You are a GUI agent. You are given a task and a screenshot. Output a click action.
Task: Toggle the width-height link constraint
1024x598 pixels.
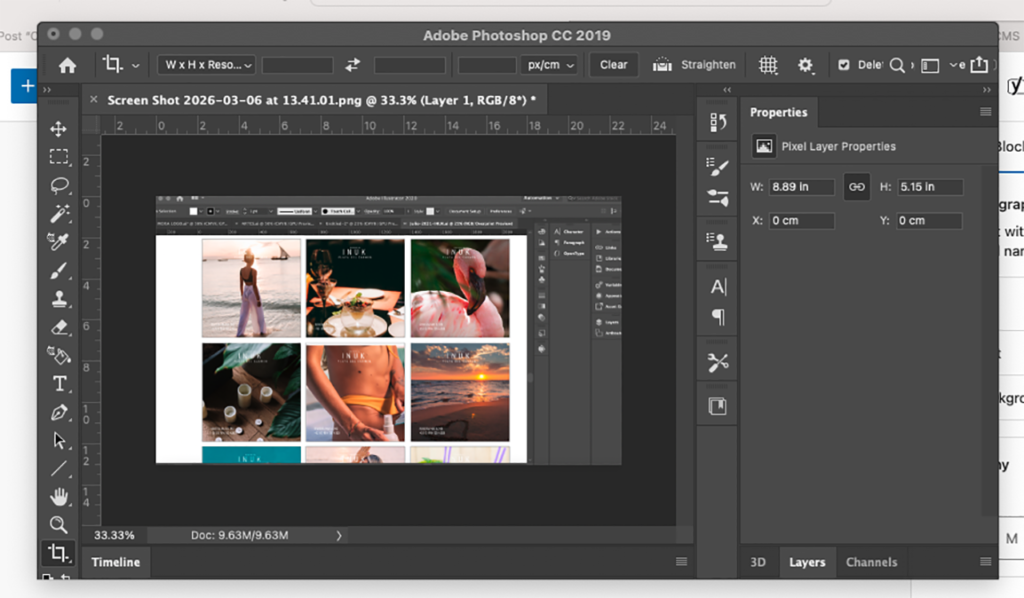click(856, 187)
